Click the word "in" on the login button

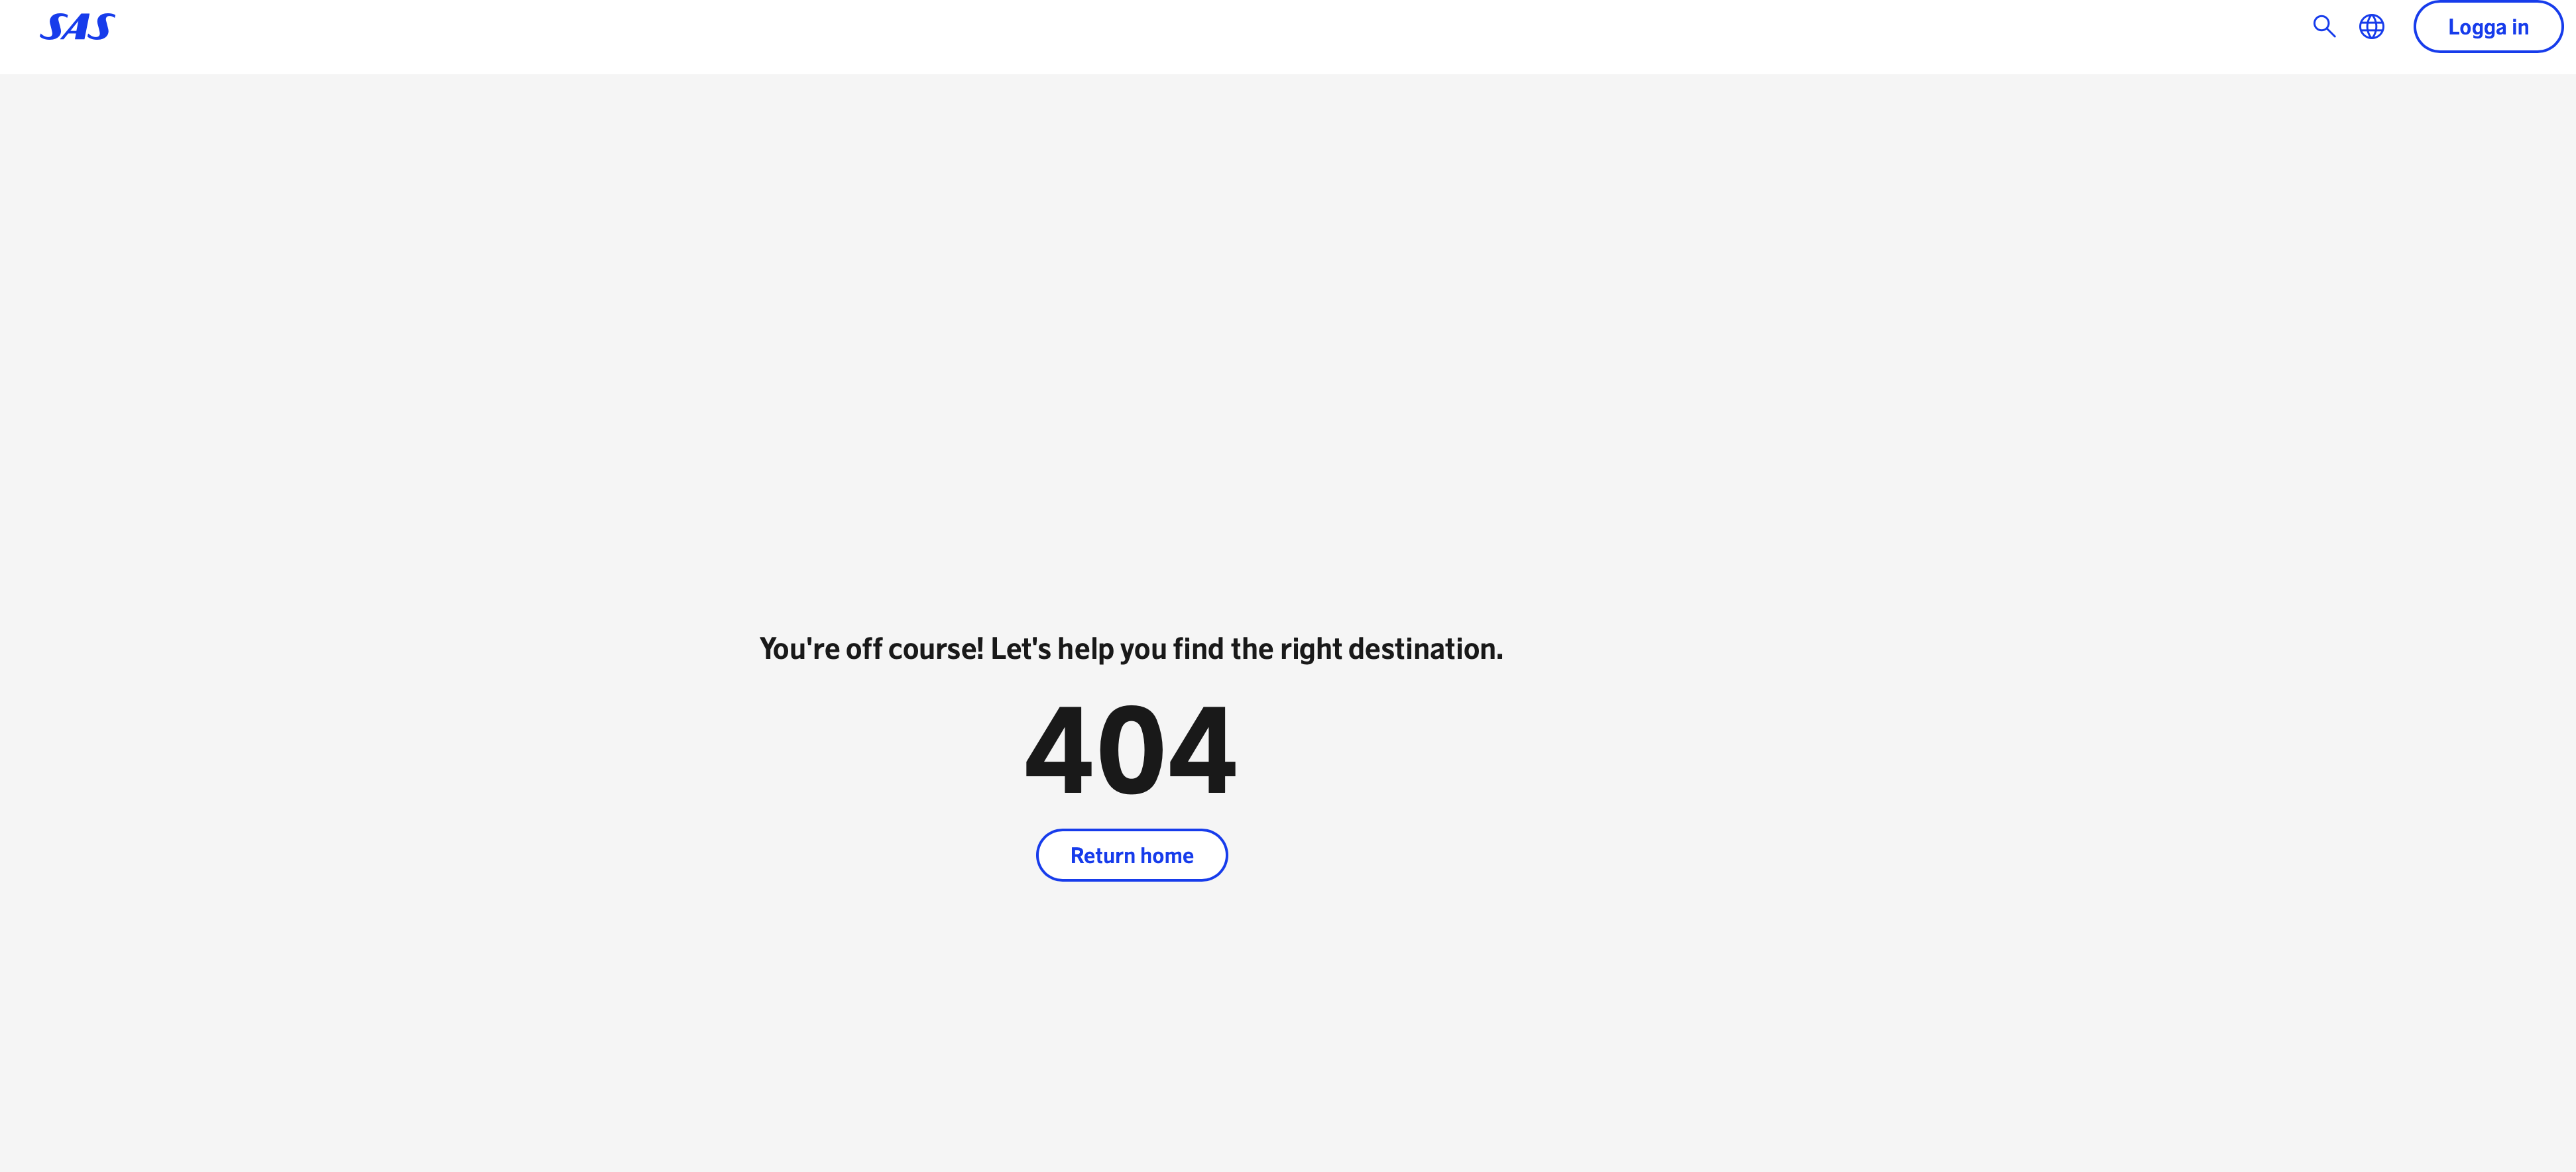click(2520, 27)
